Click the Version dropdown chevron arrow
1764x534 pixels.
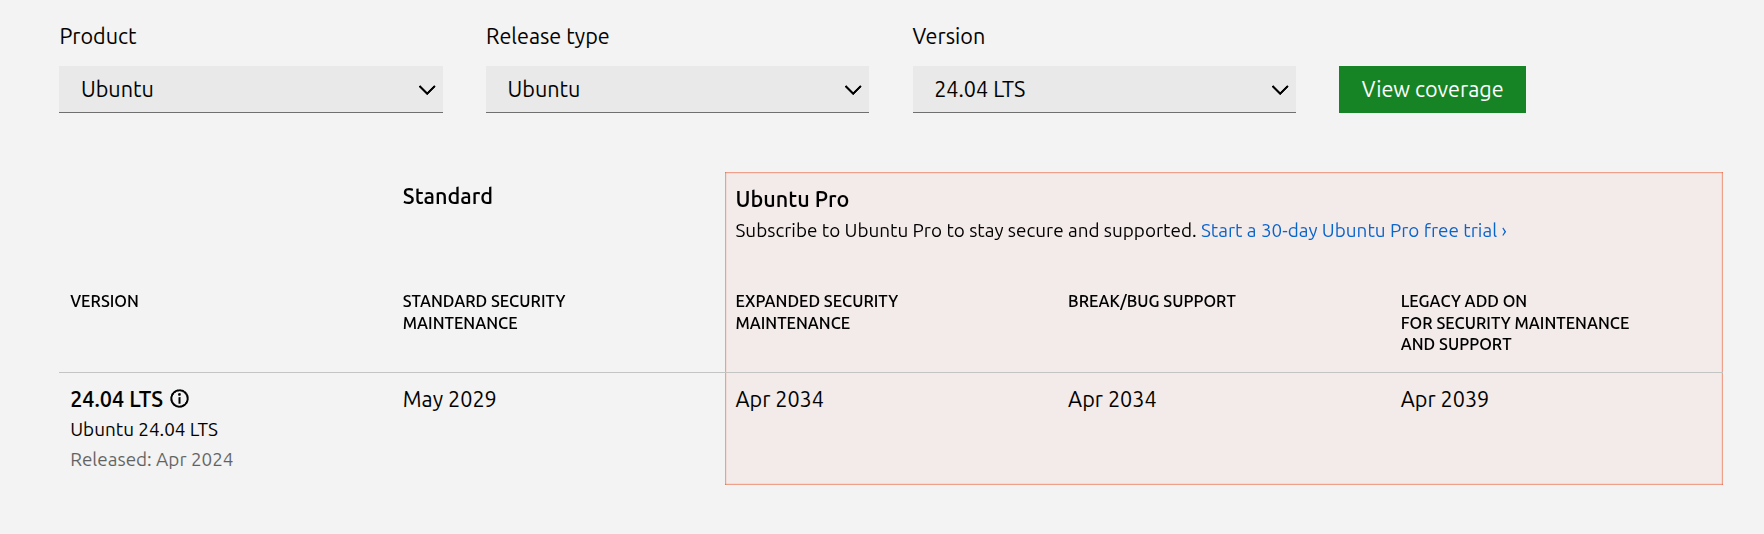pos(1279,90)
